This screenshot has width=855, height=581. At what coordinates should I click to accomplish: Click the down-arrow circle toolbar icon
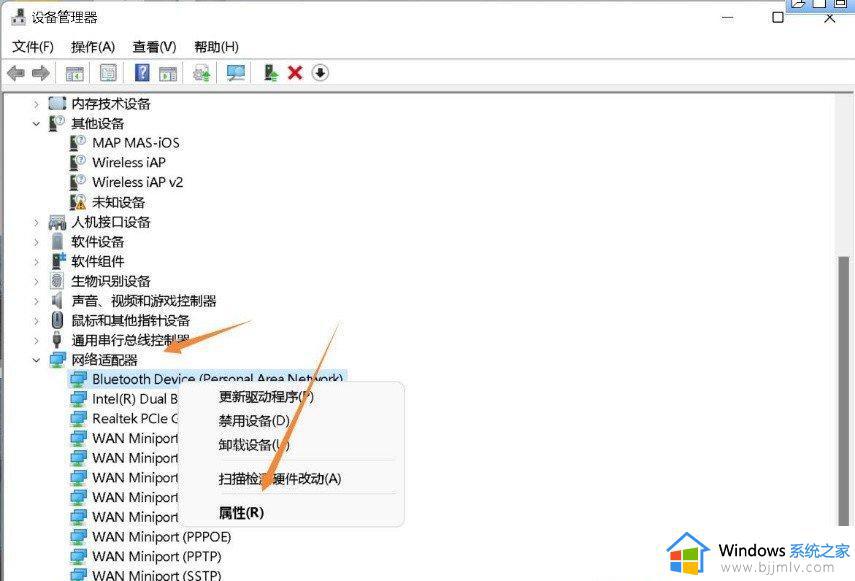tap(320, 72)
